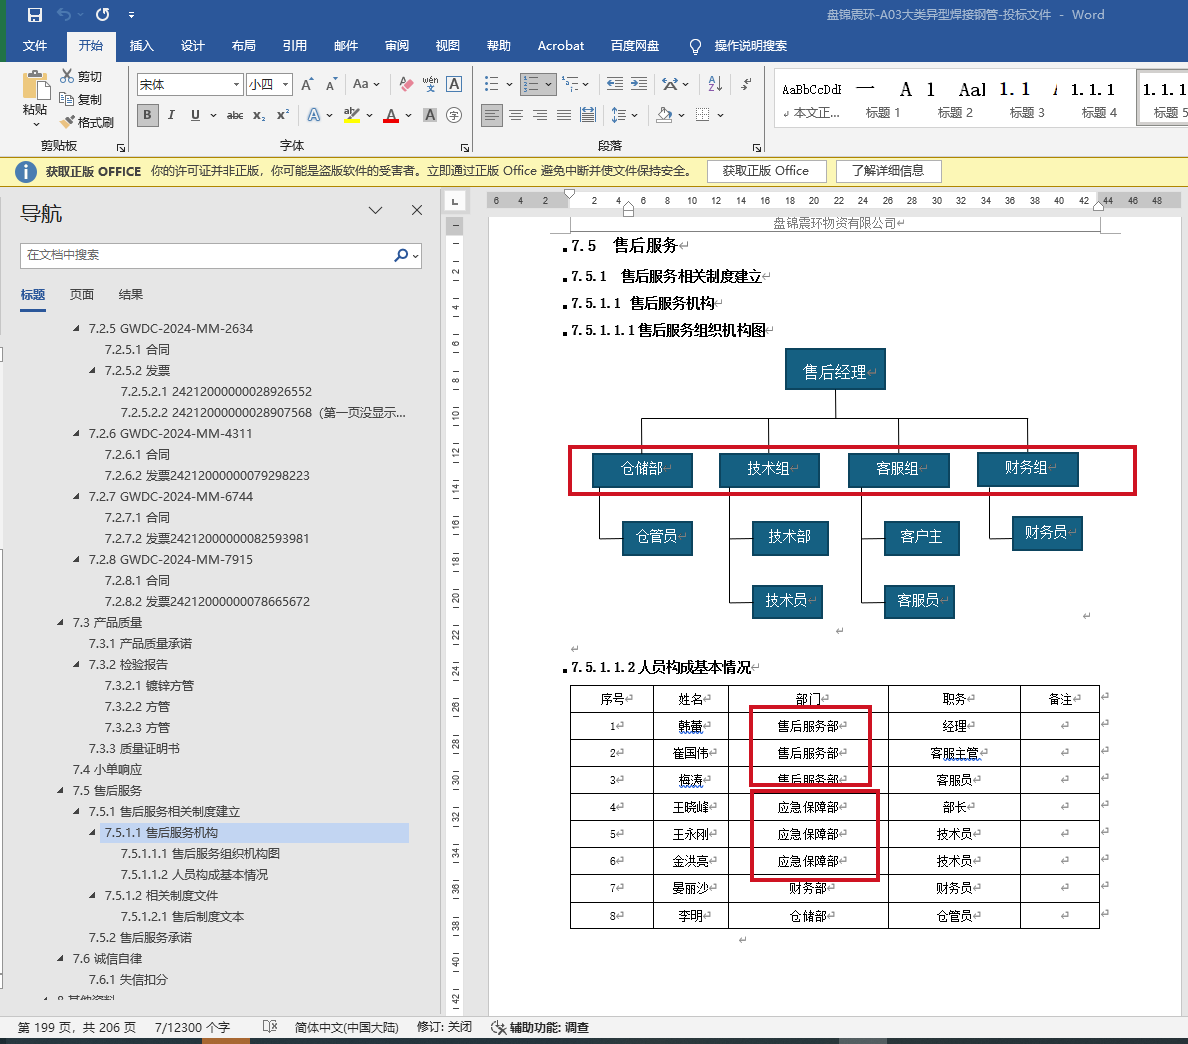Open the phonetic guide (wén) tool
1188x1044 pixels.
click(430, 84)
